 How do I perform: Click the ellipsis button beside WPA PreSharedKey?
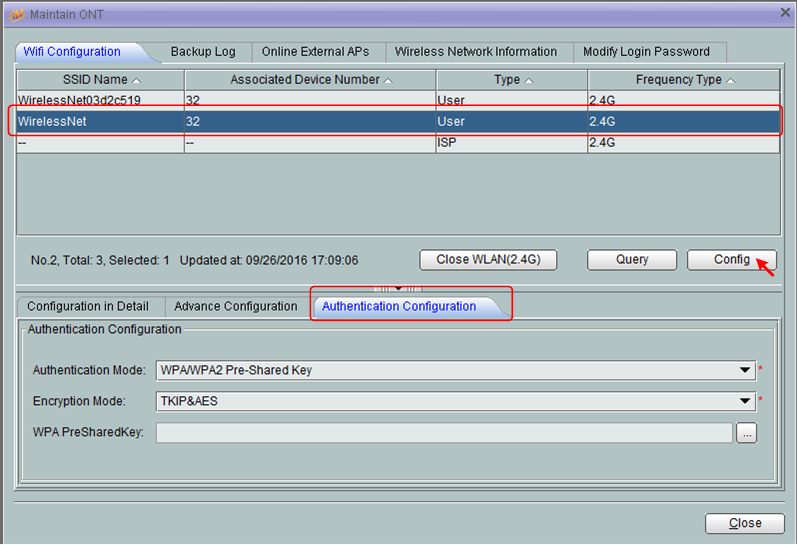746,433
